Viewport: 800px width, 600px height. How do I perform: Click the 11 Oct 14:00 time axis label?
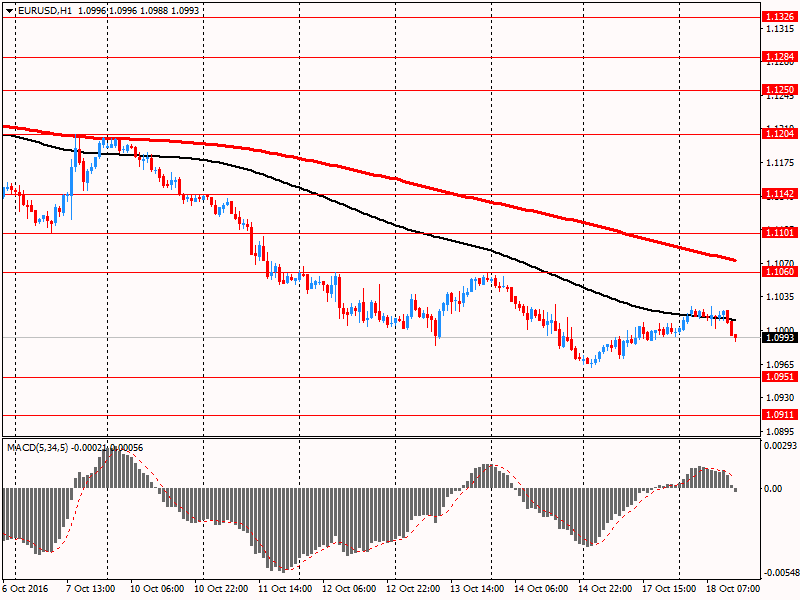285,589
